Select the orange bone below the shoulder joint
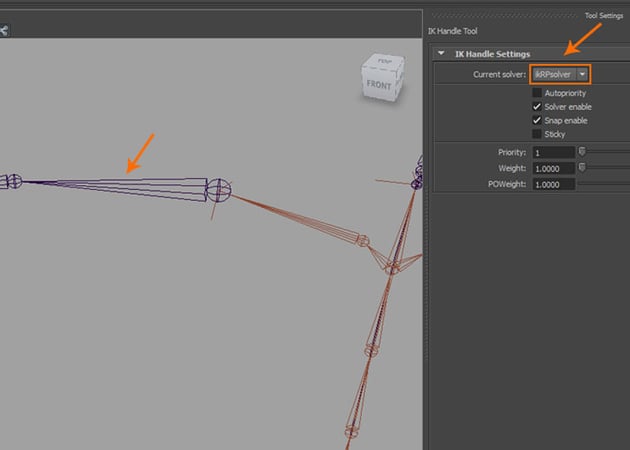The width and height of the screenshot is (630, 450). [290, 215]
